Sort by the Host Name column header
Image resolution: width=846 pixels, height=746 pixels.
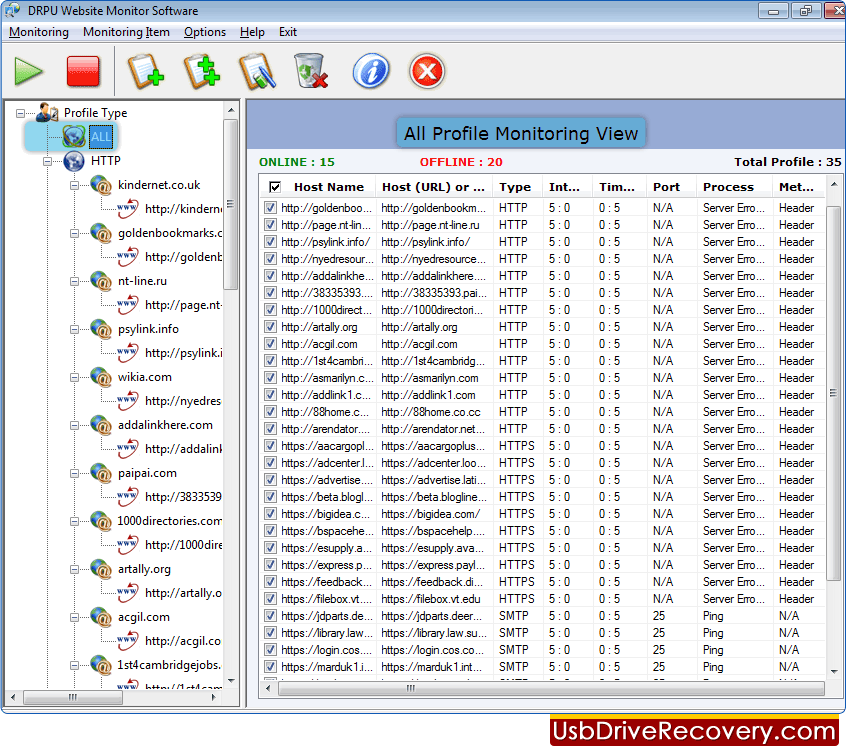[329, 187]
